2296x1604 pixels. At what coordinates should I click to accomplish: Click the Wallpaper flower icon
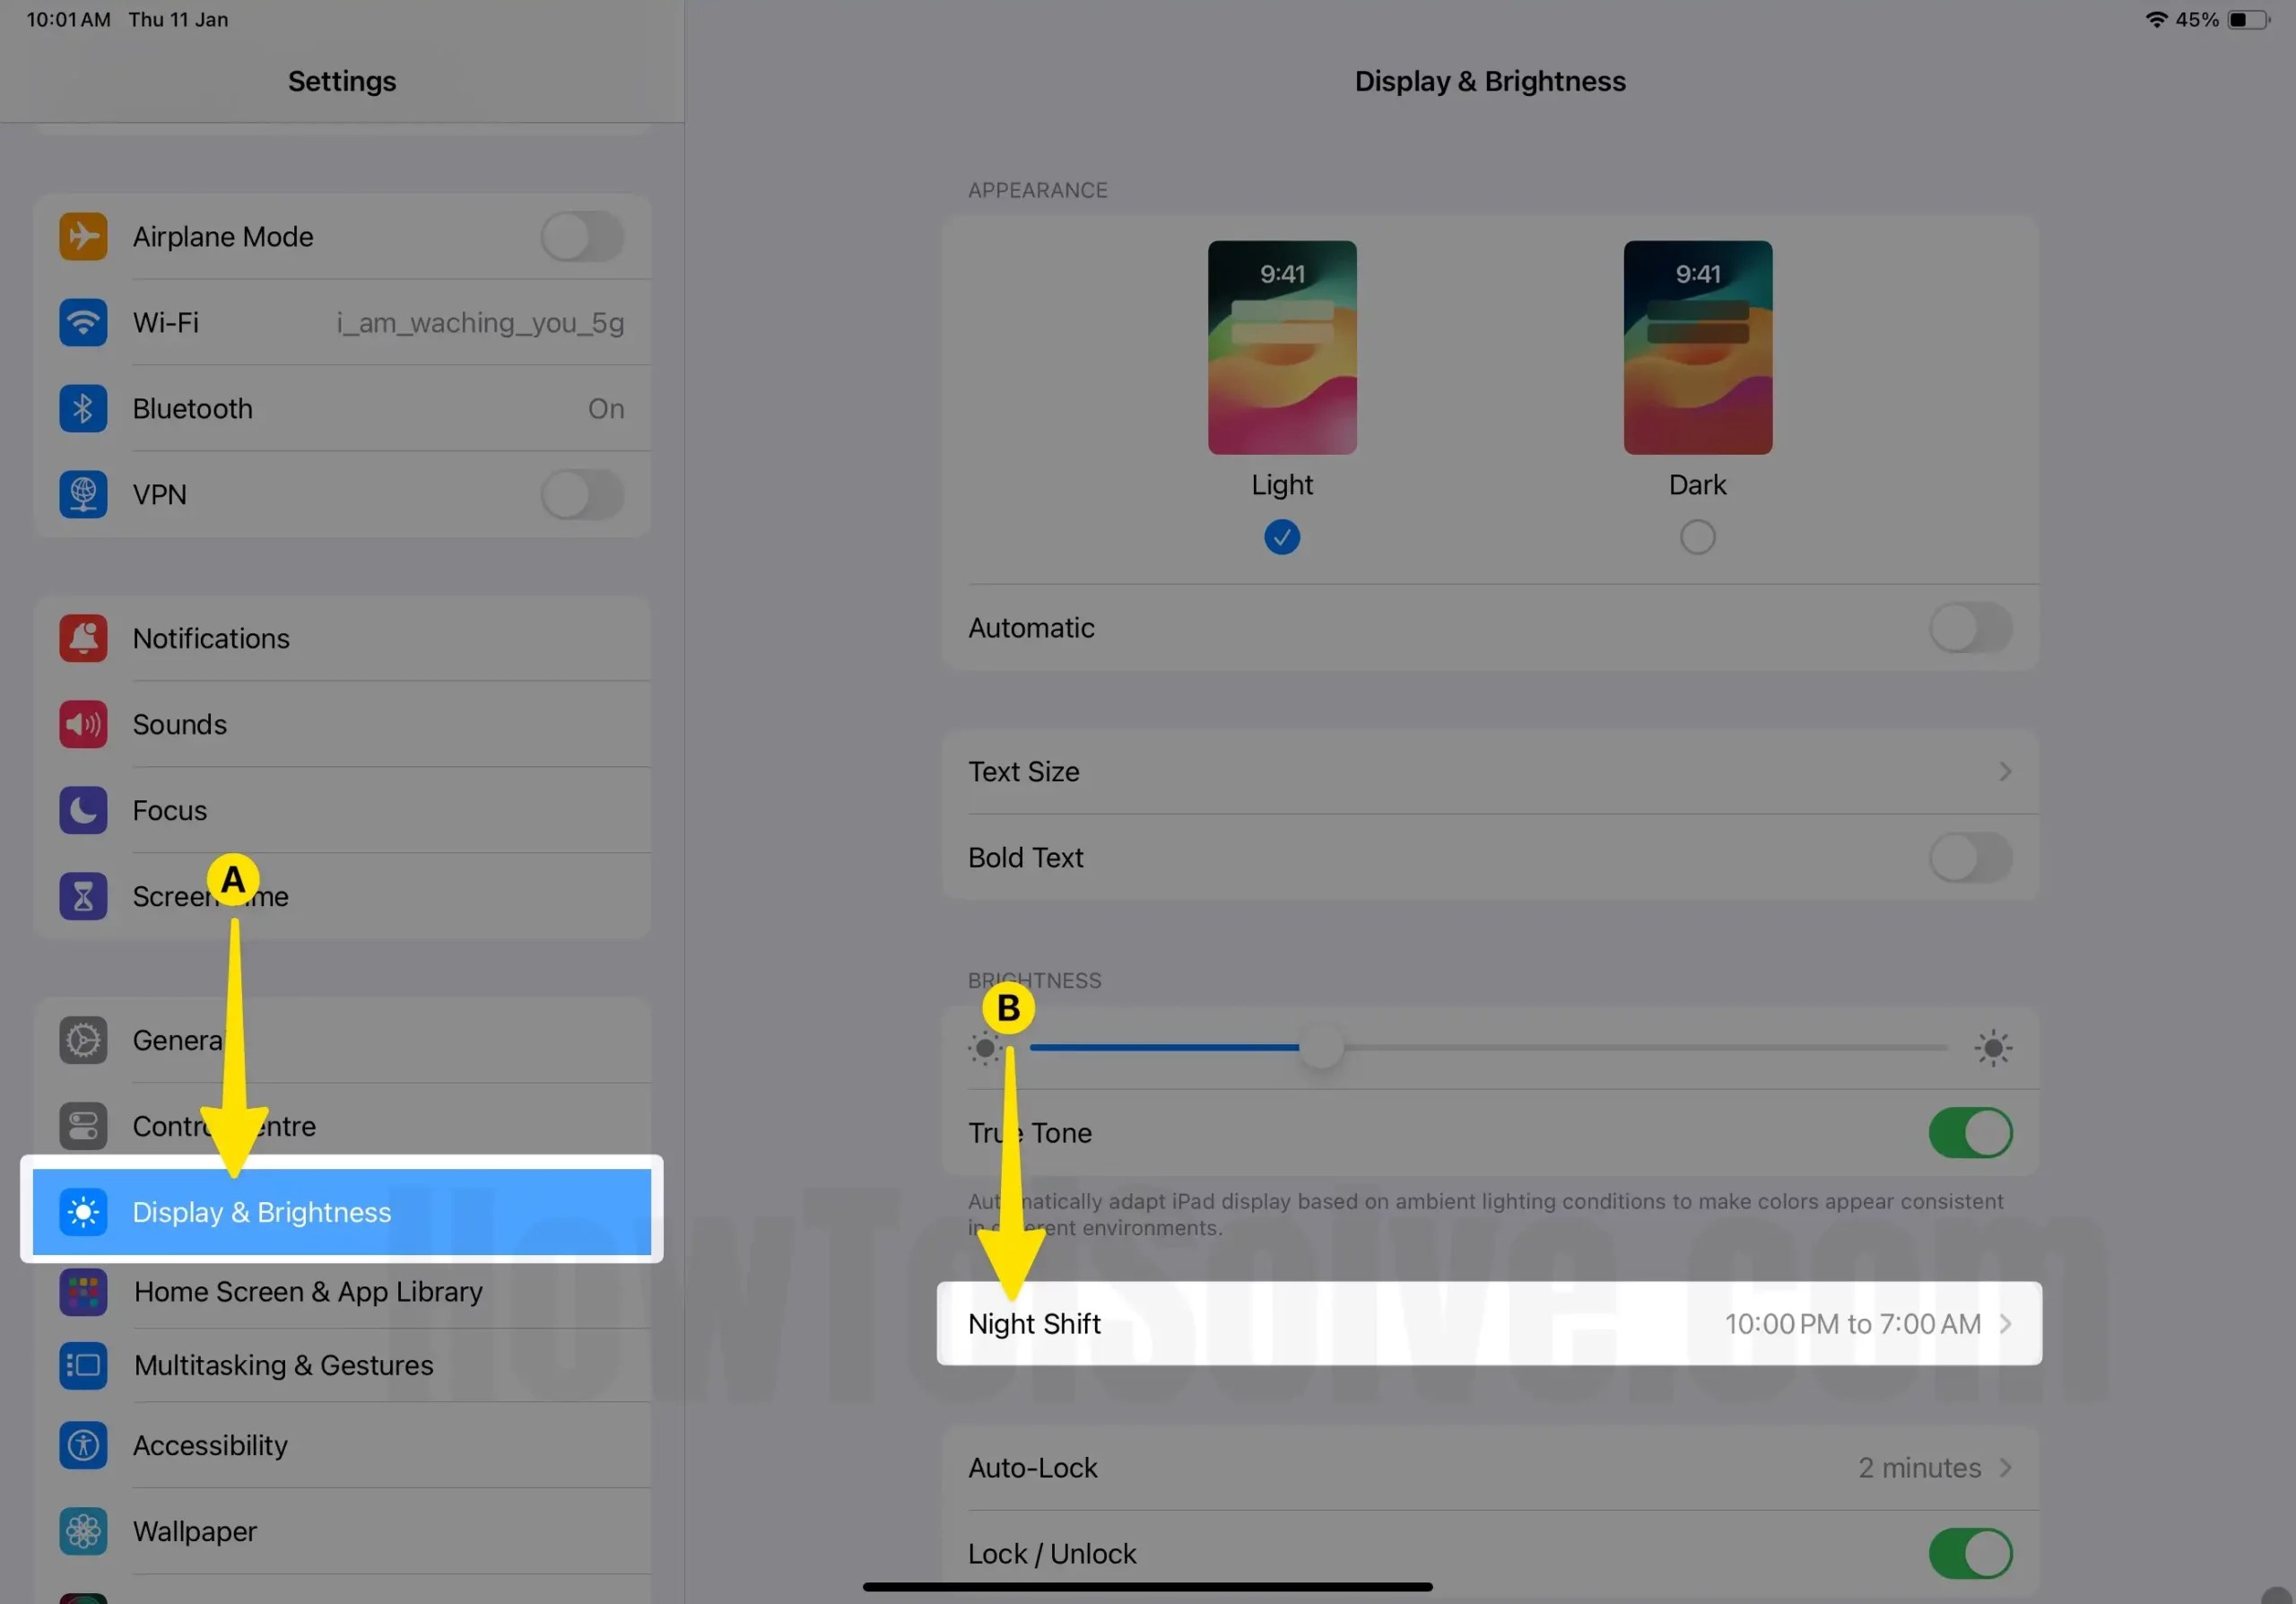click(83, 1531)
